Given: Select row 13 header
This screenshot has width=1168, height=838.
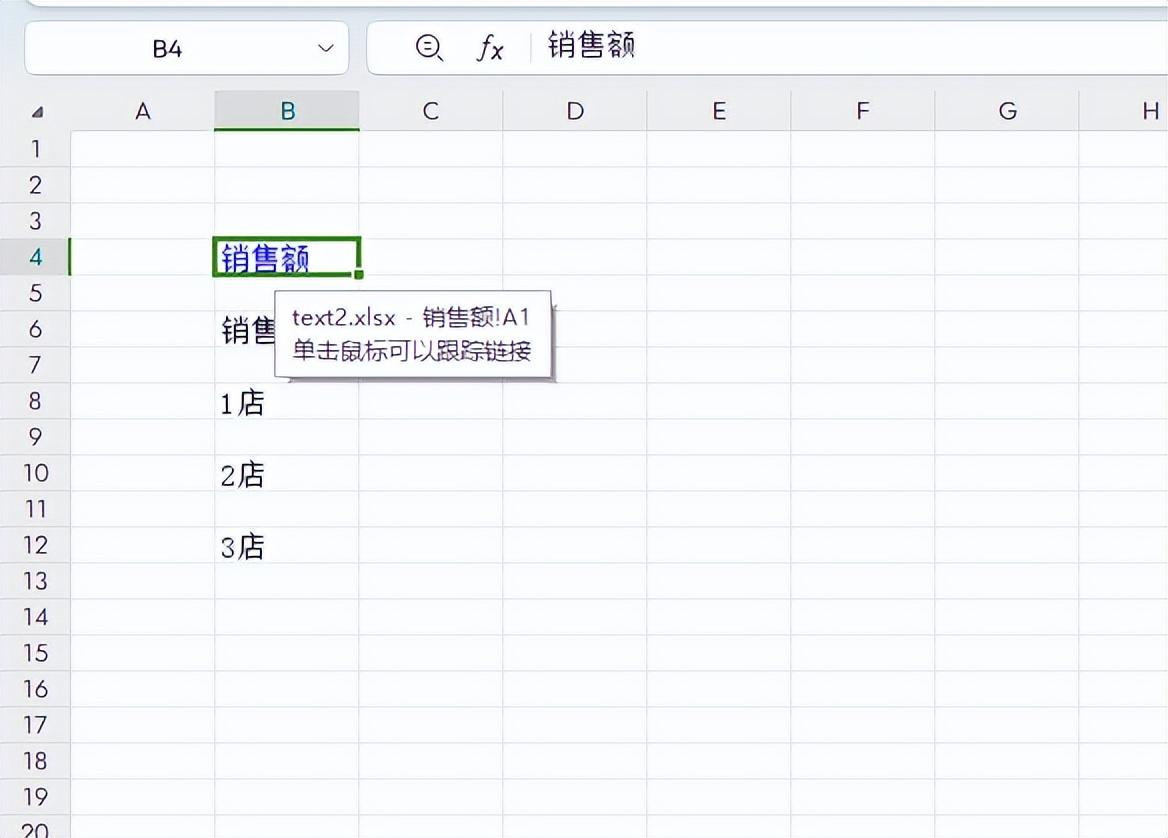Looking at the screenshot, I should 35,581.
